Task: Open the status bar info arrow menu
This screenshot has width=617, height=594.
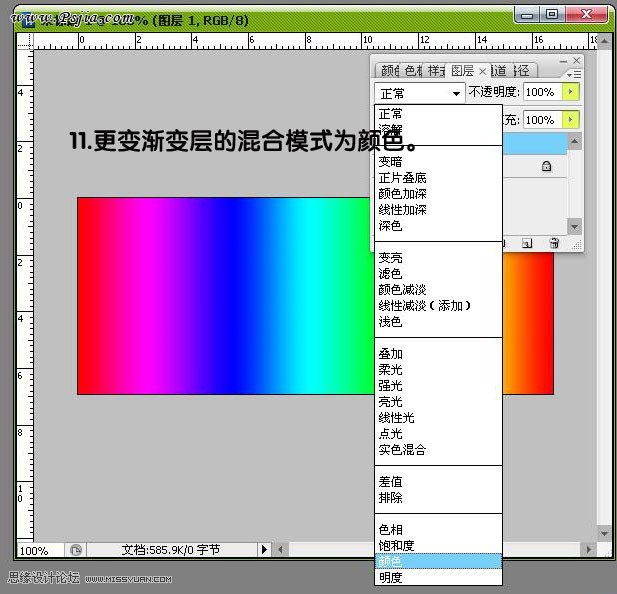Action: [x=264, y=549]
